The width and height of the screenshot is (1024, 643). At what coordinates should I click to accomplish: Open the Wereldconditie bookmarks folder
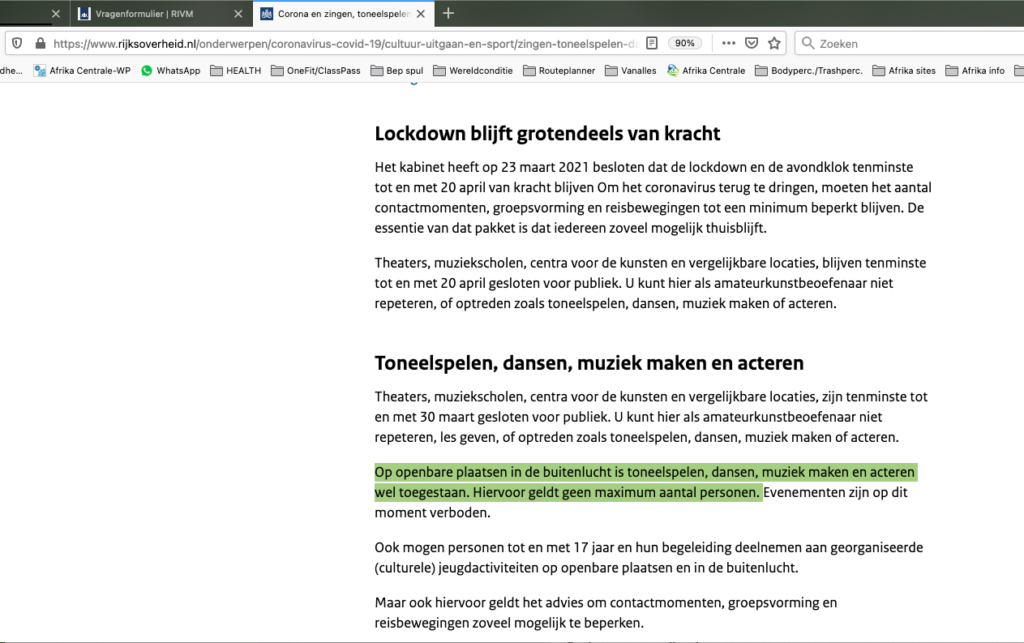(x=473, y=71)
